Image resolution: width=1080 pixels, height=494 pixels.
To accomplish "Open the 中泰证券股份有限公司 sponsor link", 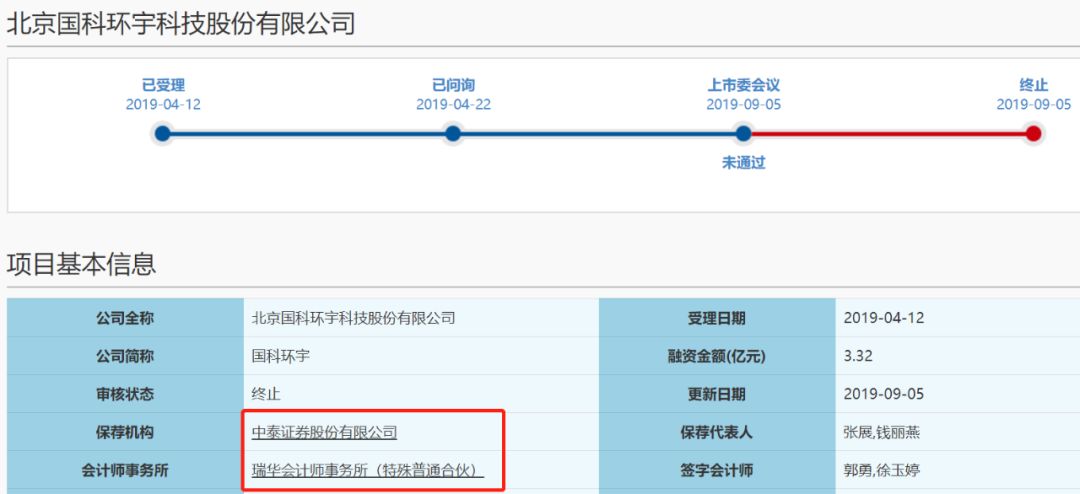I will pos(324,433).
